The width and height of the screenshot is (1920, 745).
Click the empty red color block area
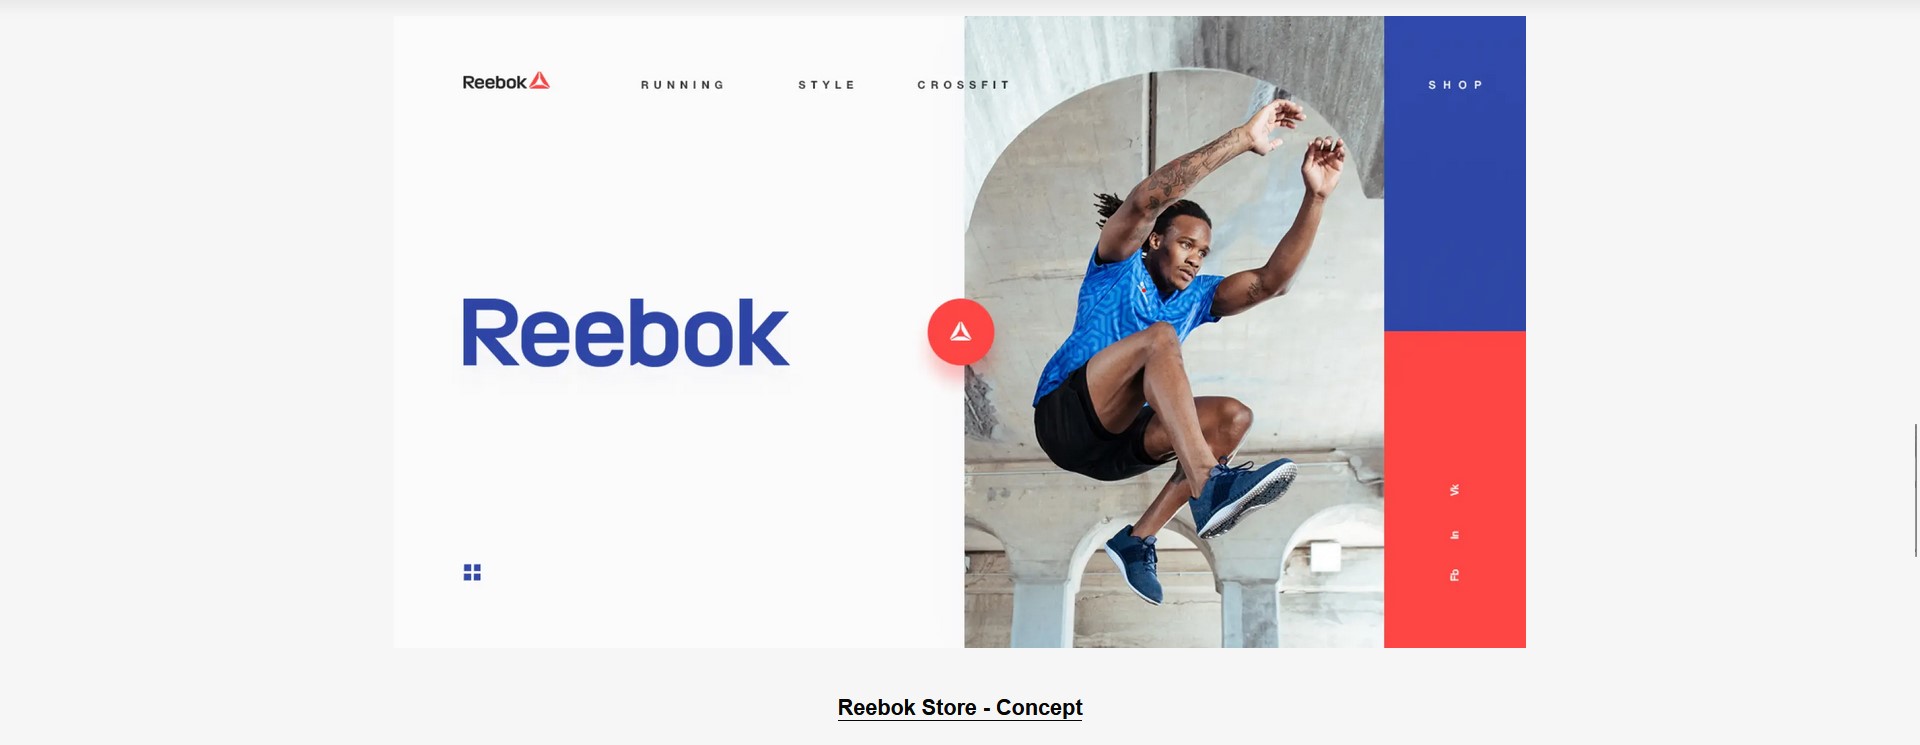click(x=1455, y=400)
